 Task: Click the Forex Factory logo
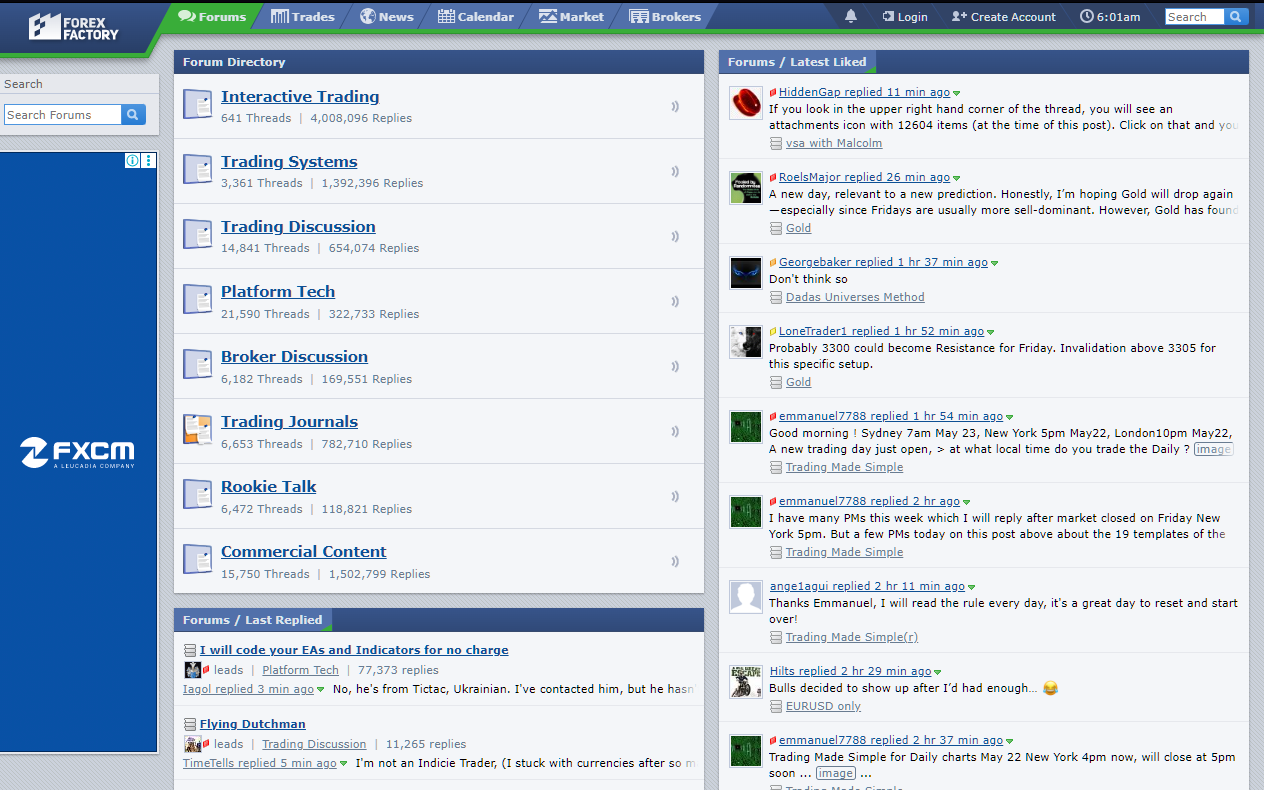coord(74,27)
